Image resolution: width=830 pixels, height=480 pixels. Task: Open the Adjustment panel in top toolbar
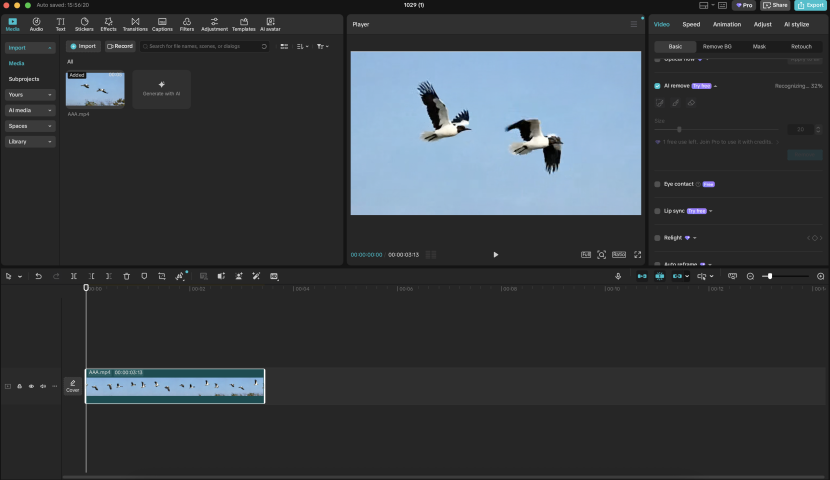pyautogui.click(x=214, y=24)
